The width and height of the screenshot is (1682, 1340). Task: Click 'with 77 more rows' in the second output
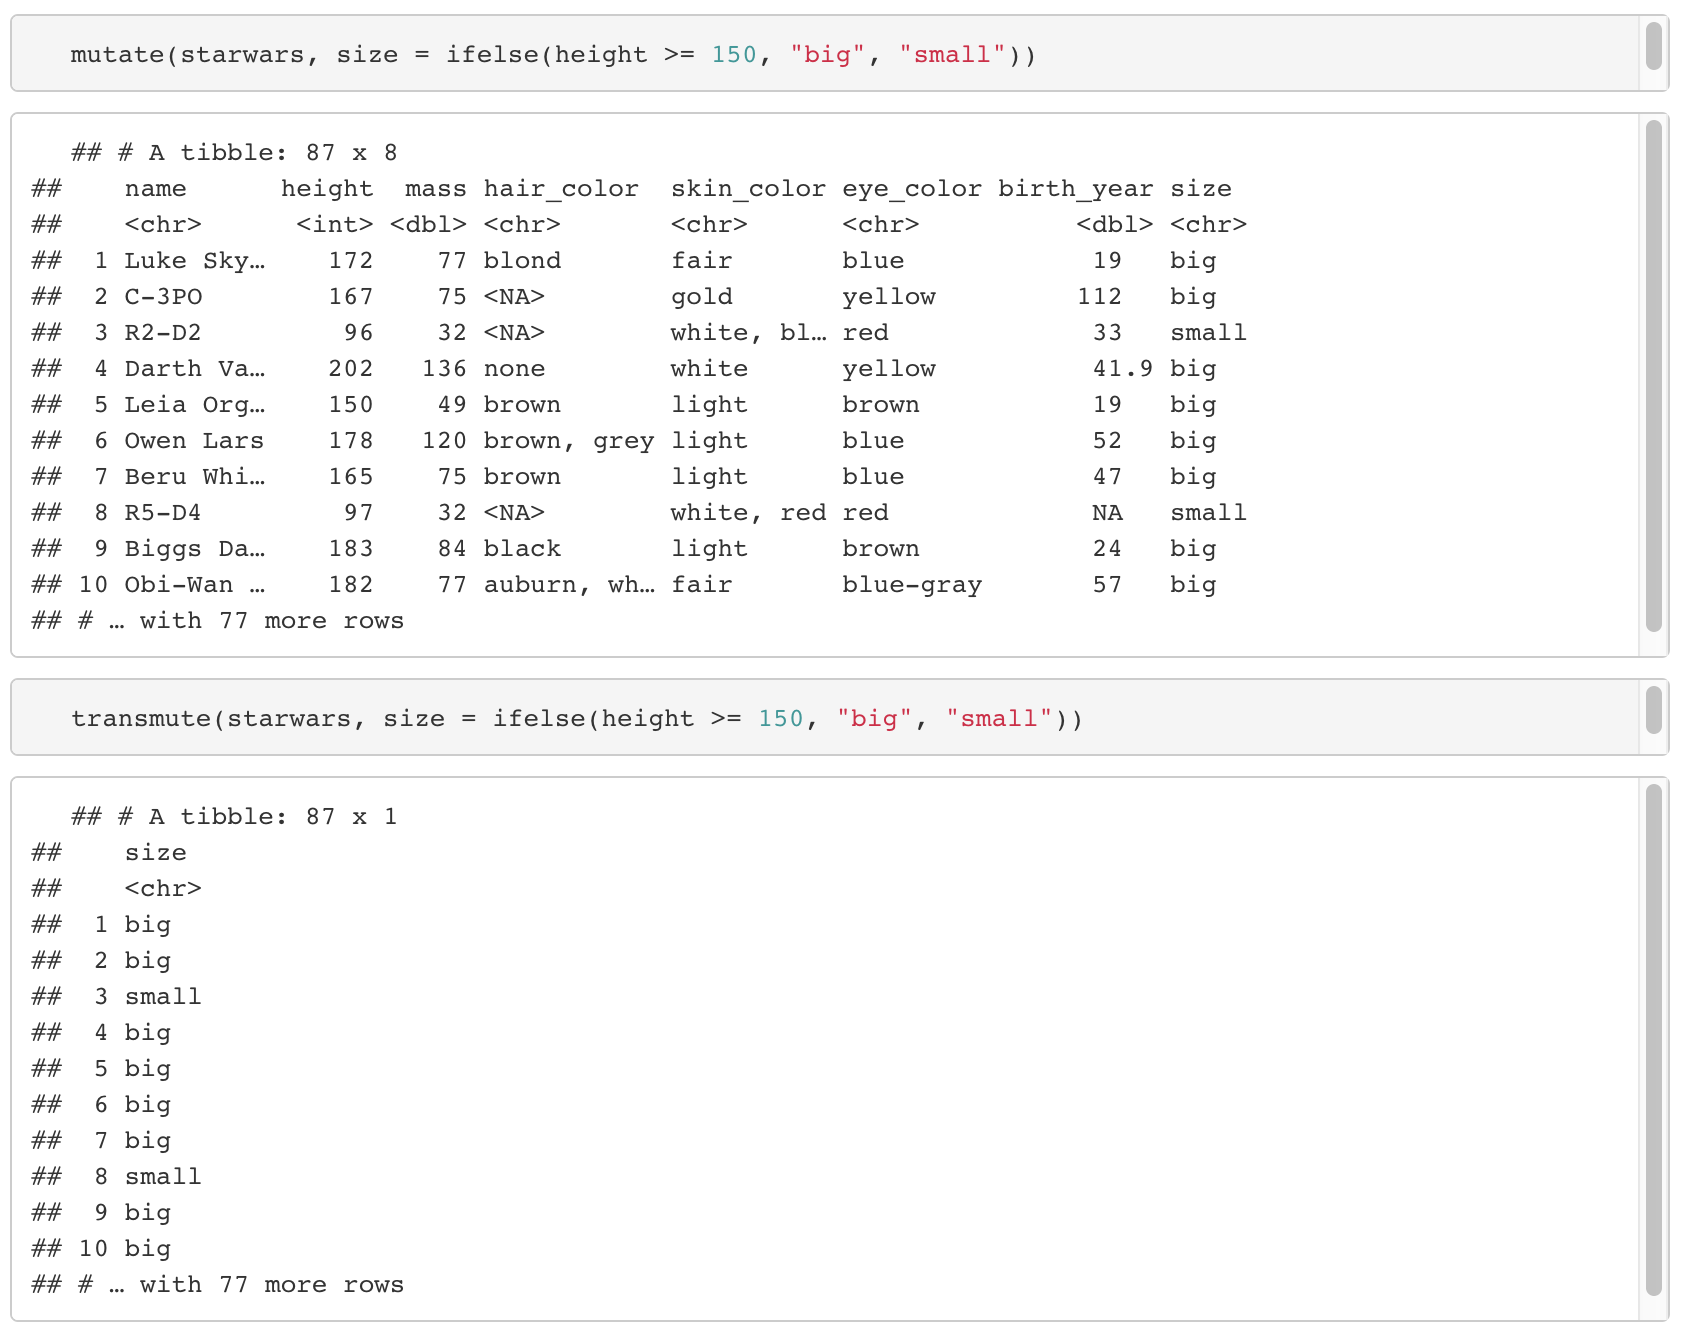point(272,1284)
